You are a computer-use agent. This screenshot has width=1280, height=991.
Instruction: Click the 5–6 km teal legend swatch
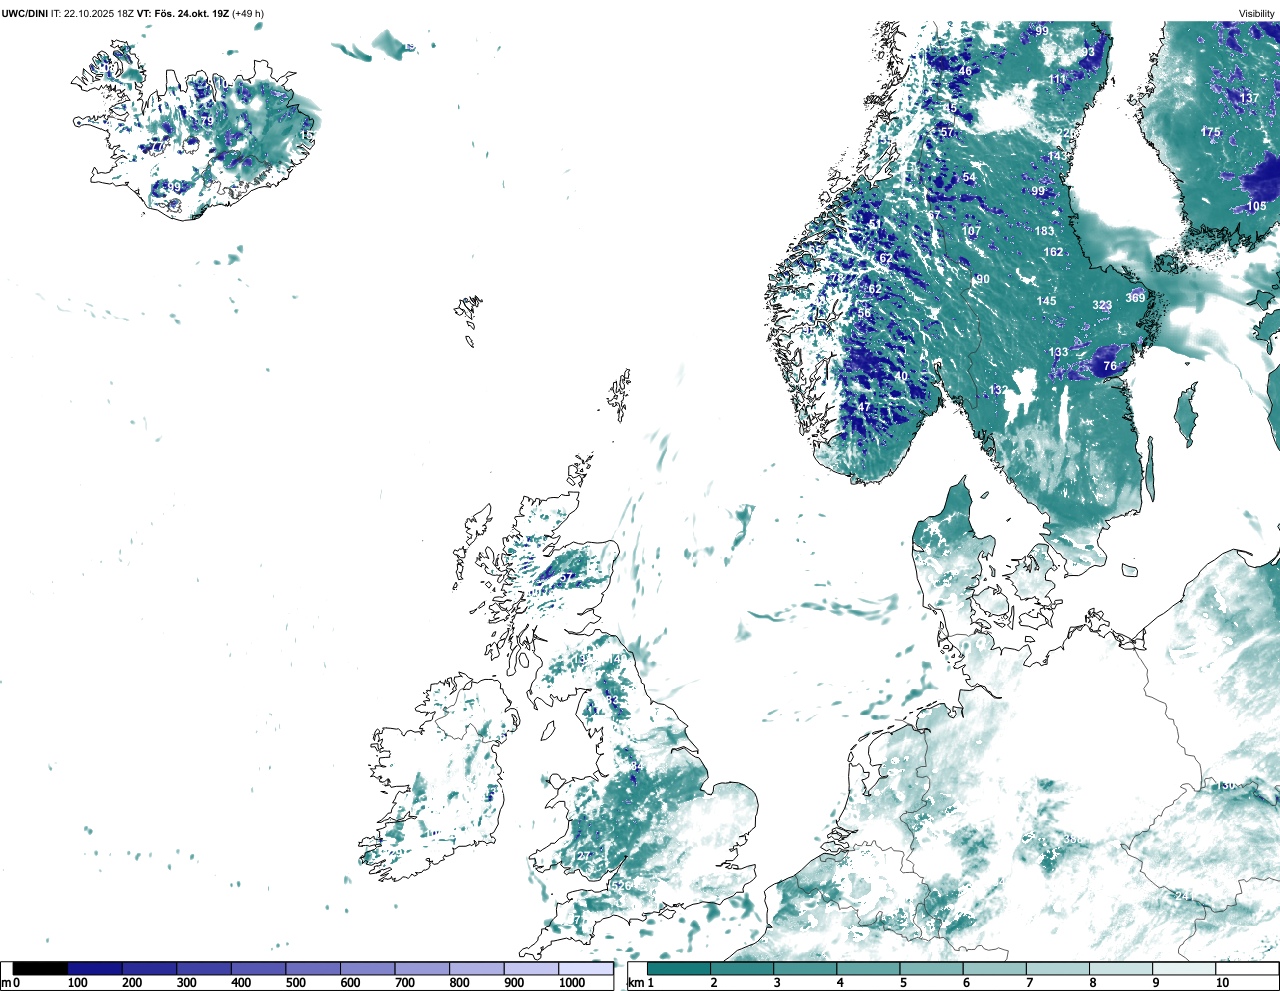pos(931,969)
